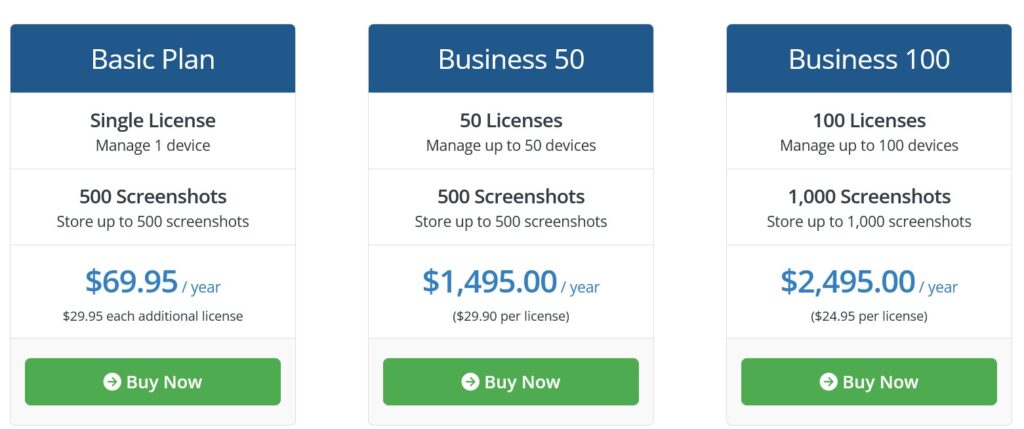1024x429 pixels.
Task: Click the arrow icon in Business 50 Buy Now
Action: 470,382
